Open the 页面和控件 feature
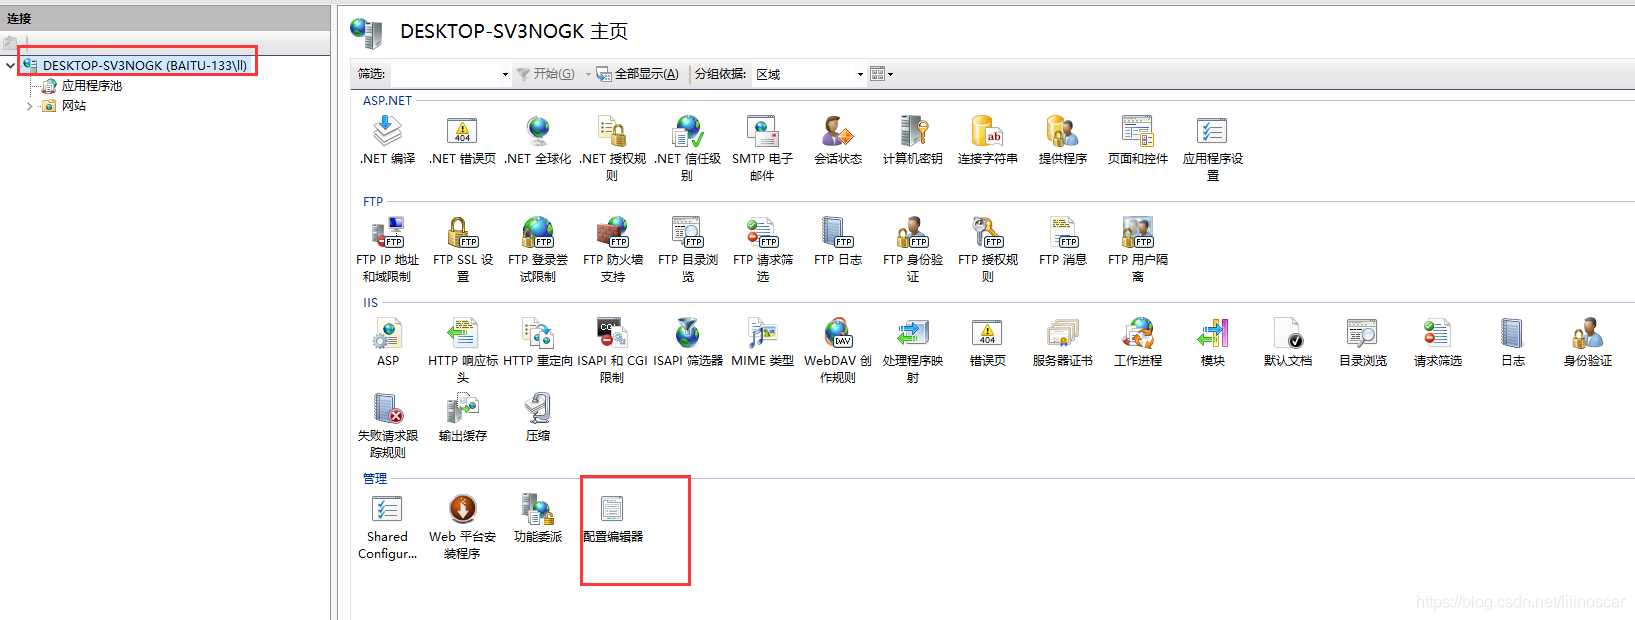 point(1138,140)
